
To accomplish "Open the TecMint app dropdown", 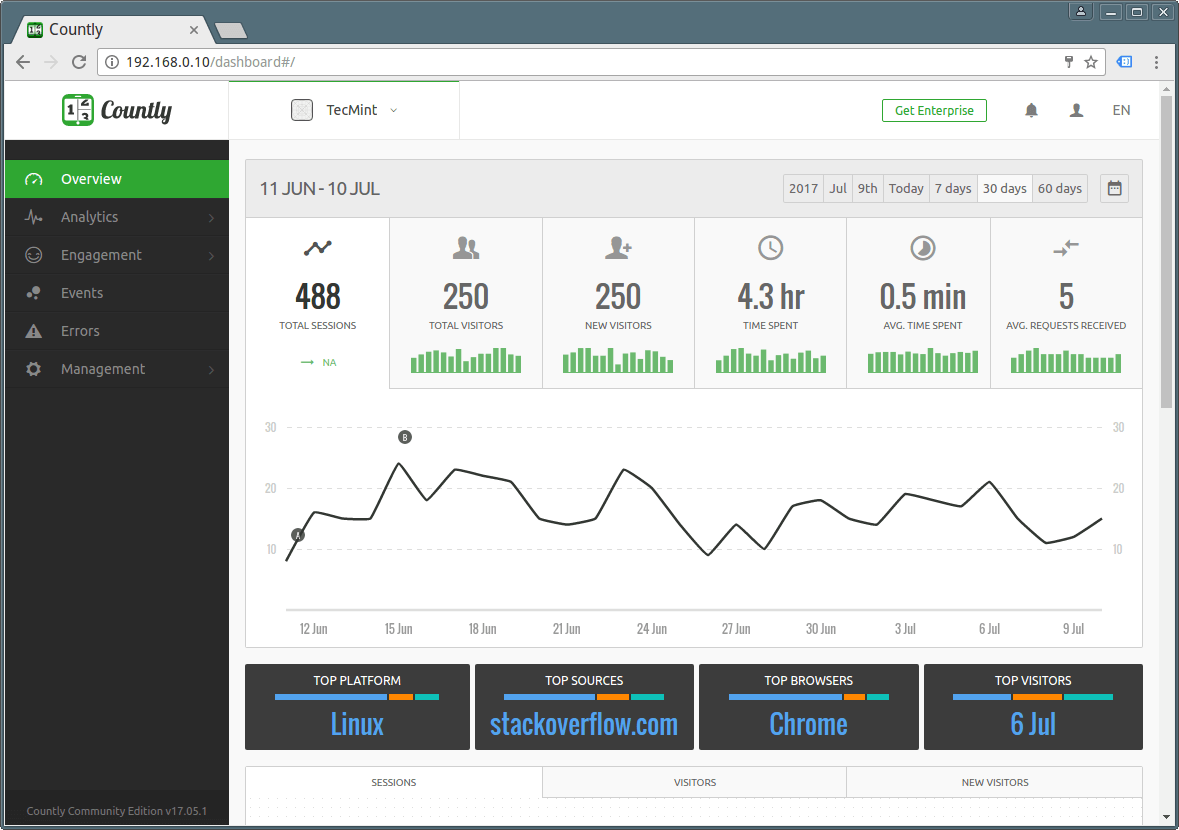I will (x=392, y=110).
